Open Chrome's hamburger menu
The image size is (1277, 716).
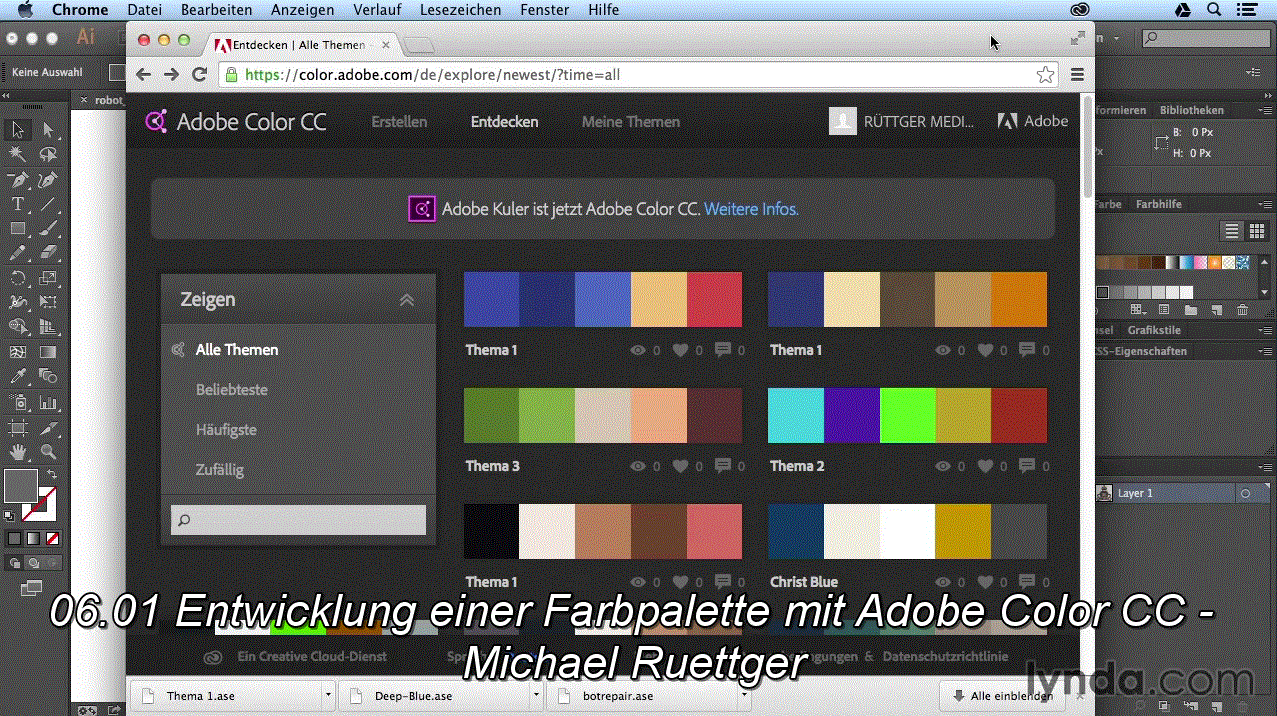1077,75
